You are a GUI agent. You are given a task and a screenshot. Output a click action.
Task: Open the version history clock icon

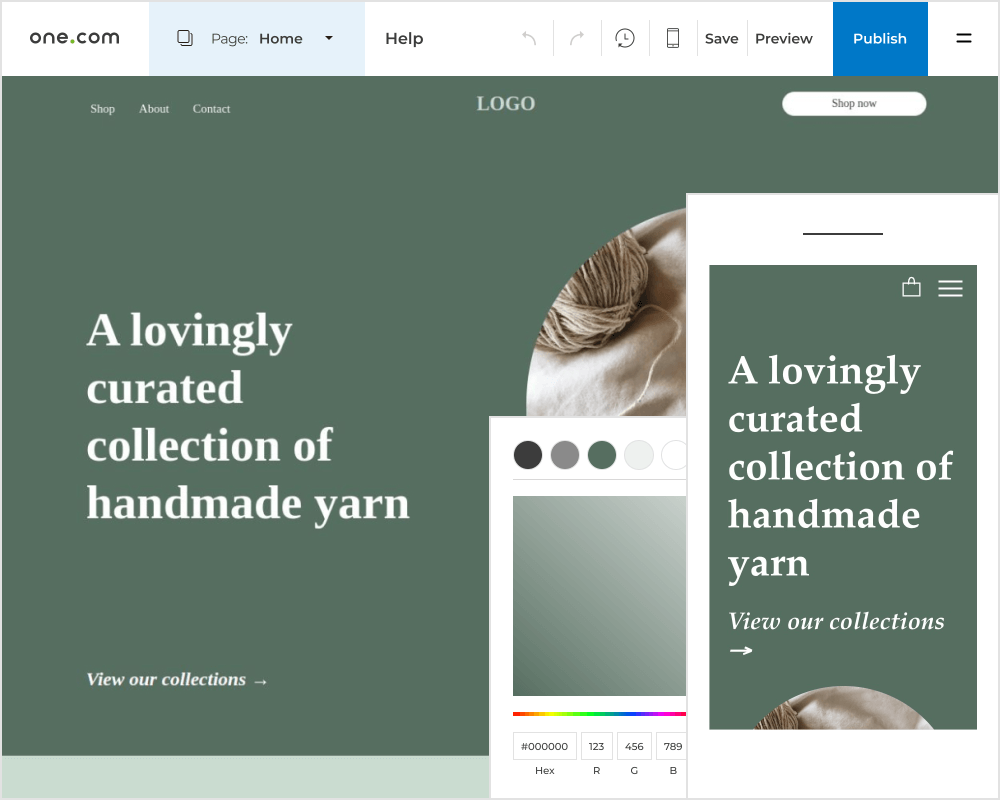point(625,38)
